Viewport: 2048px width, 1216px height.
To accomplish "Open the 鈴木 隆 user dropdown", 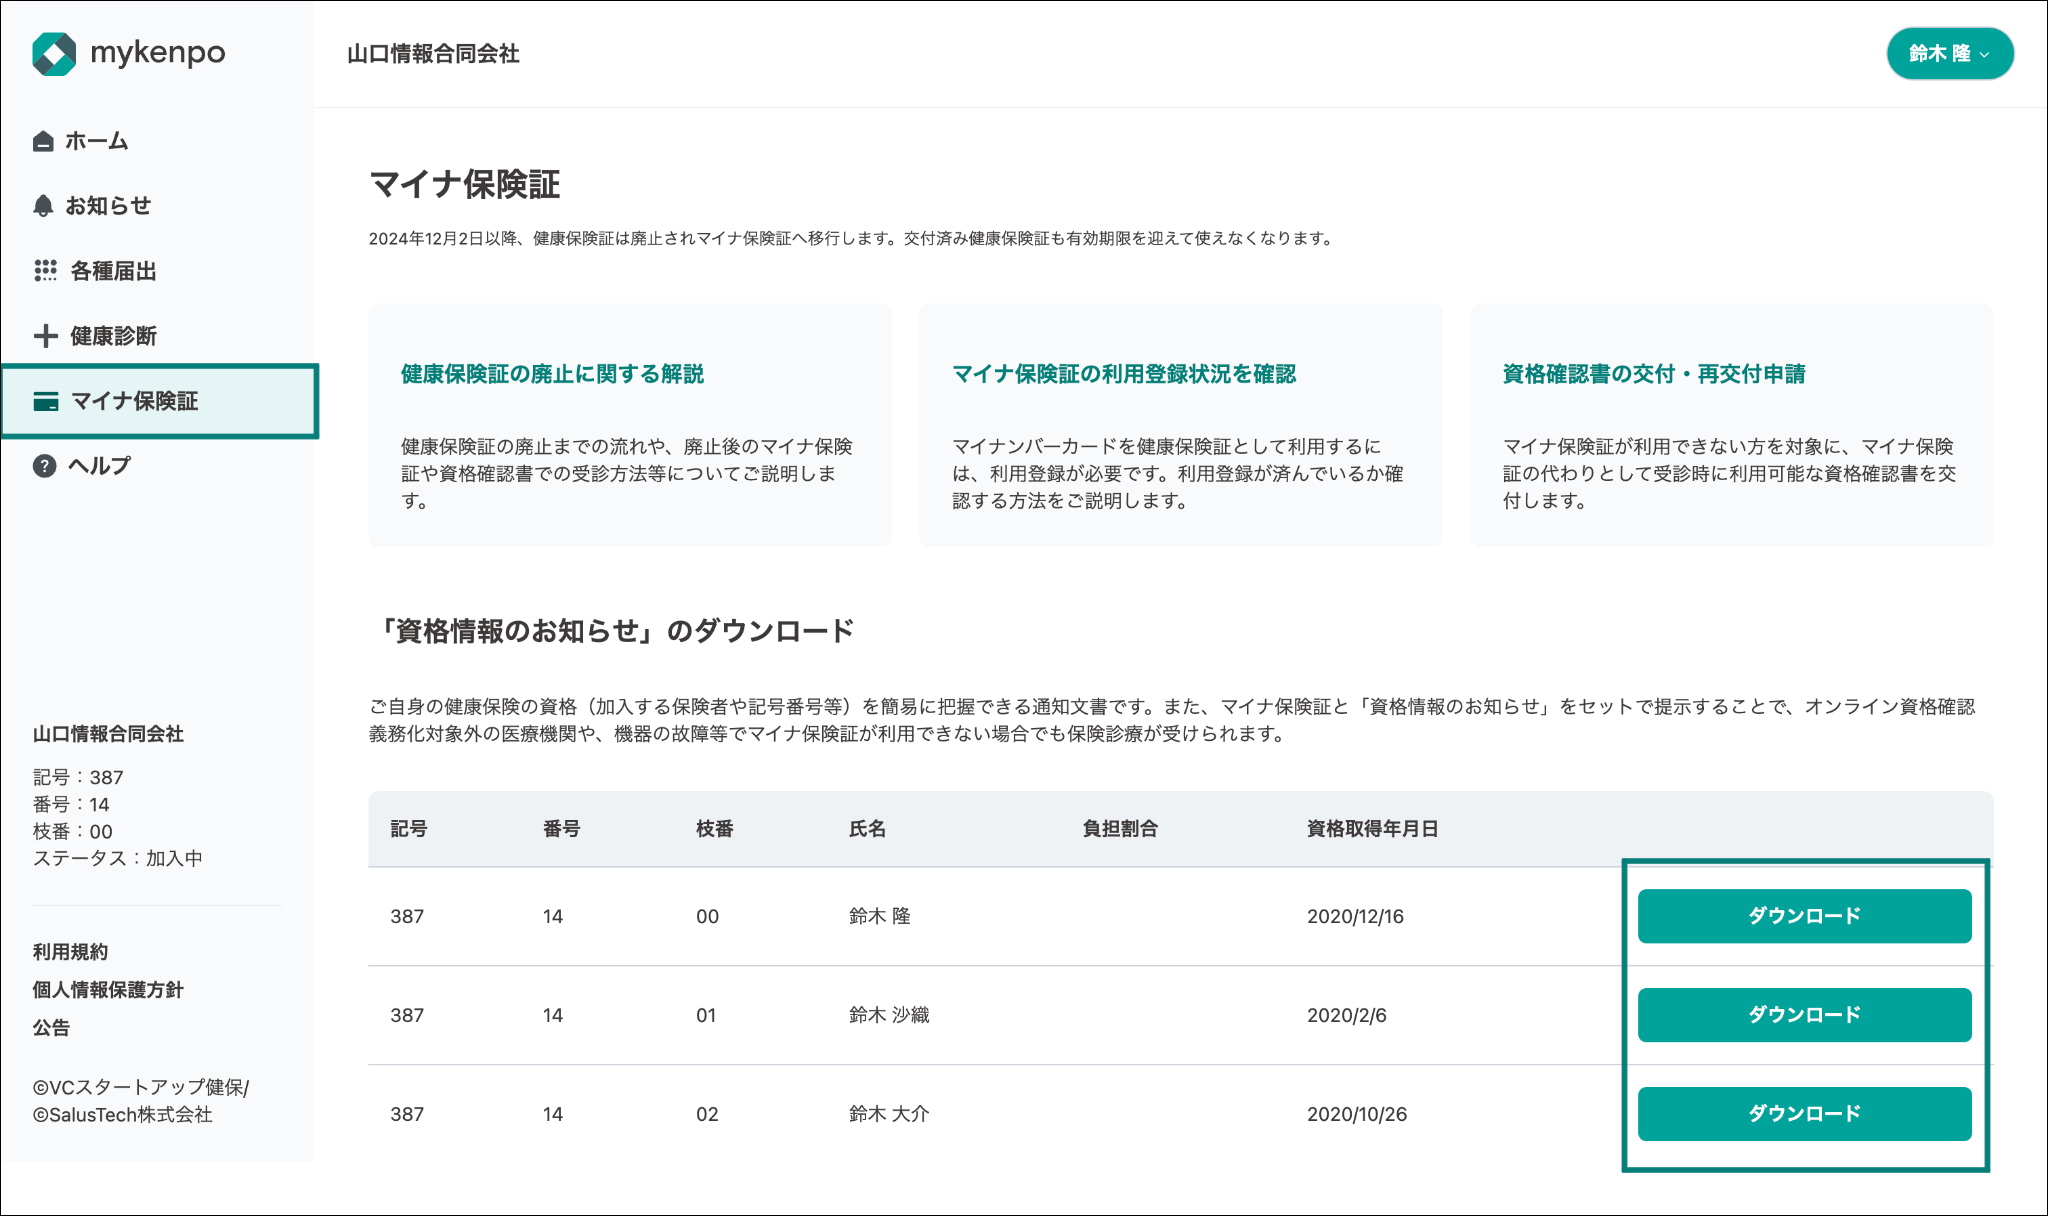I will [x=1949, y=53].
